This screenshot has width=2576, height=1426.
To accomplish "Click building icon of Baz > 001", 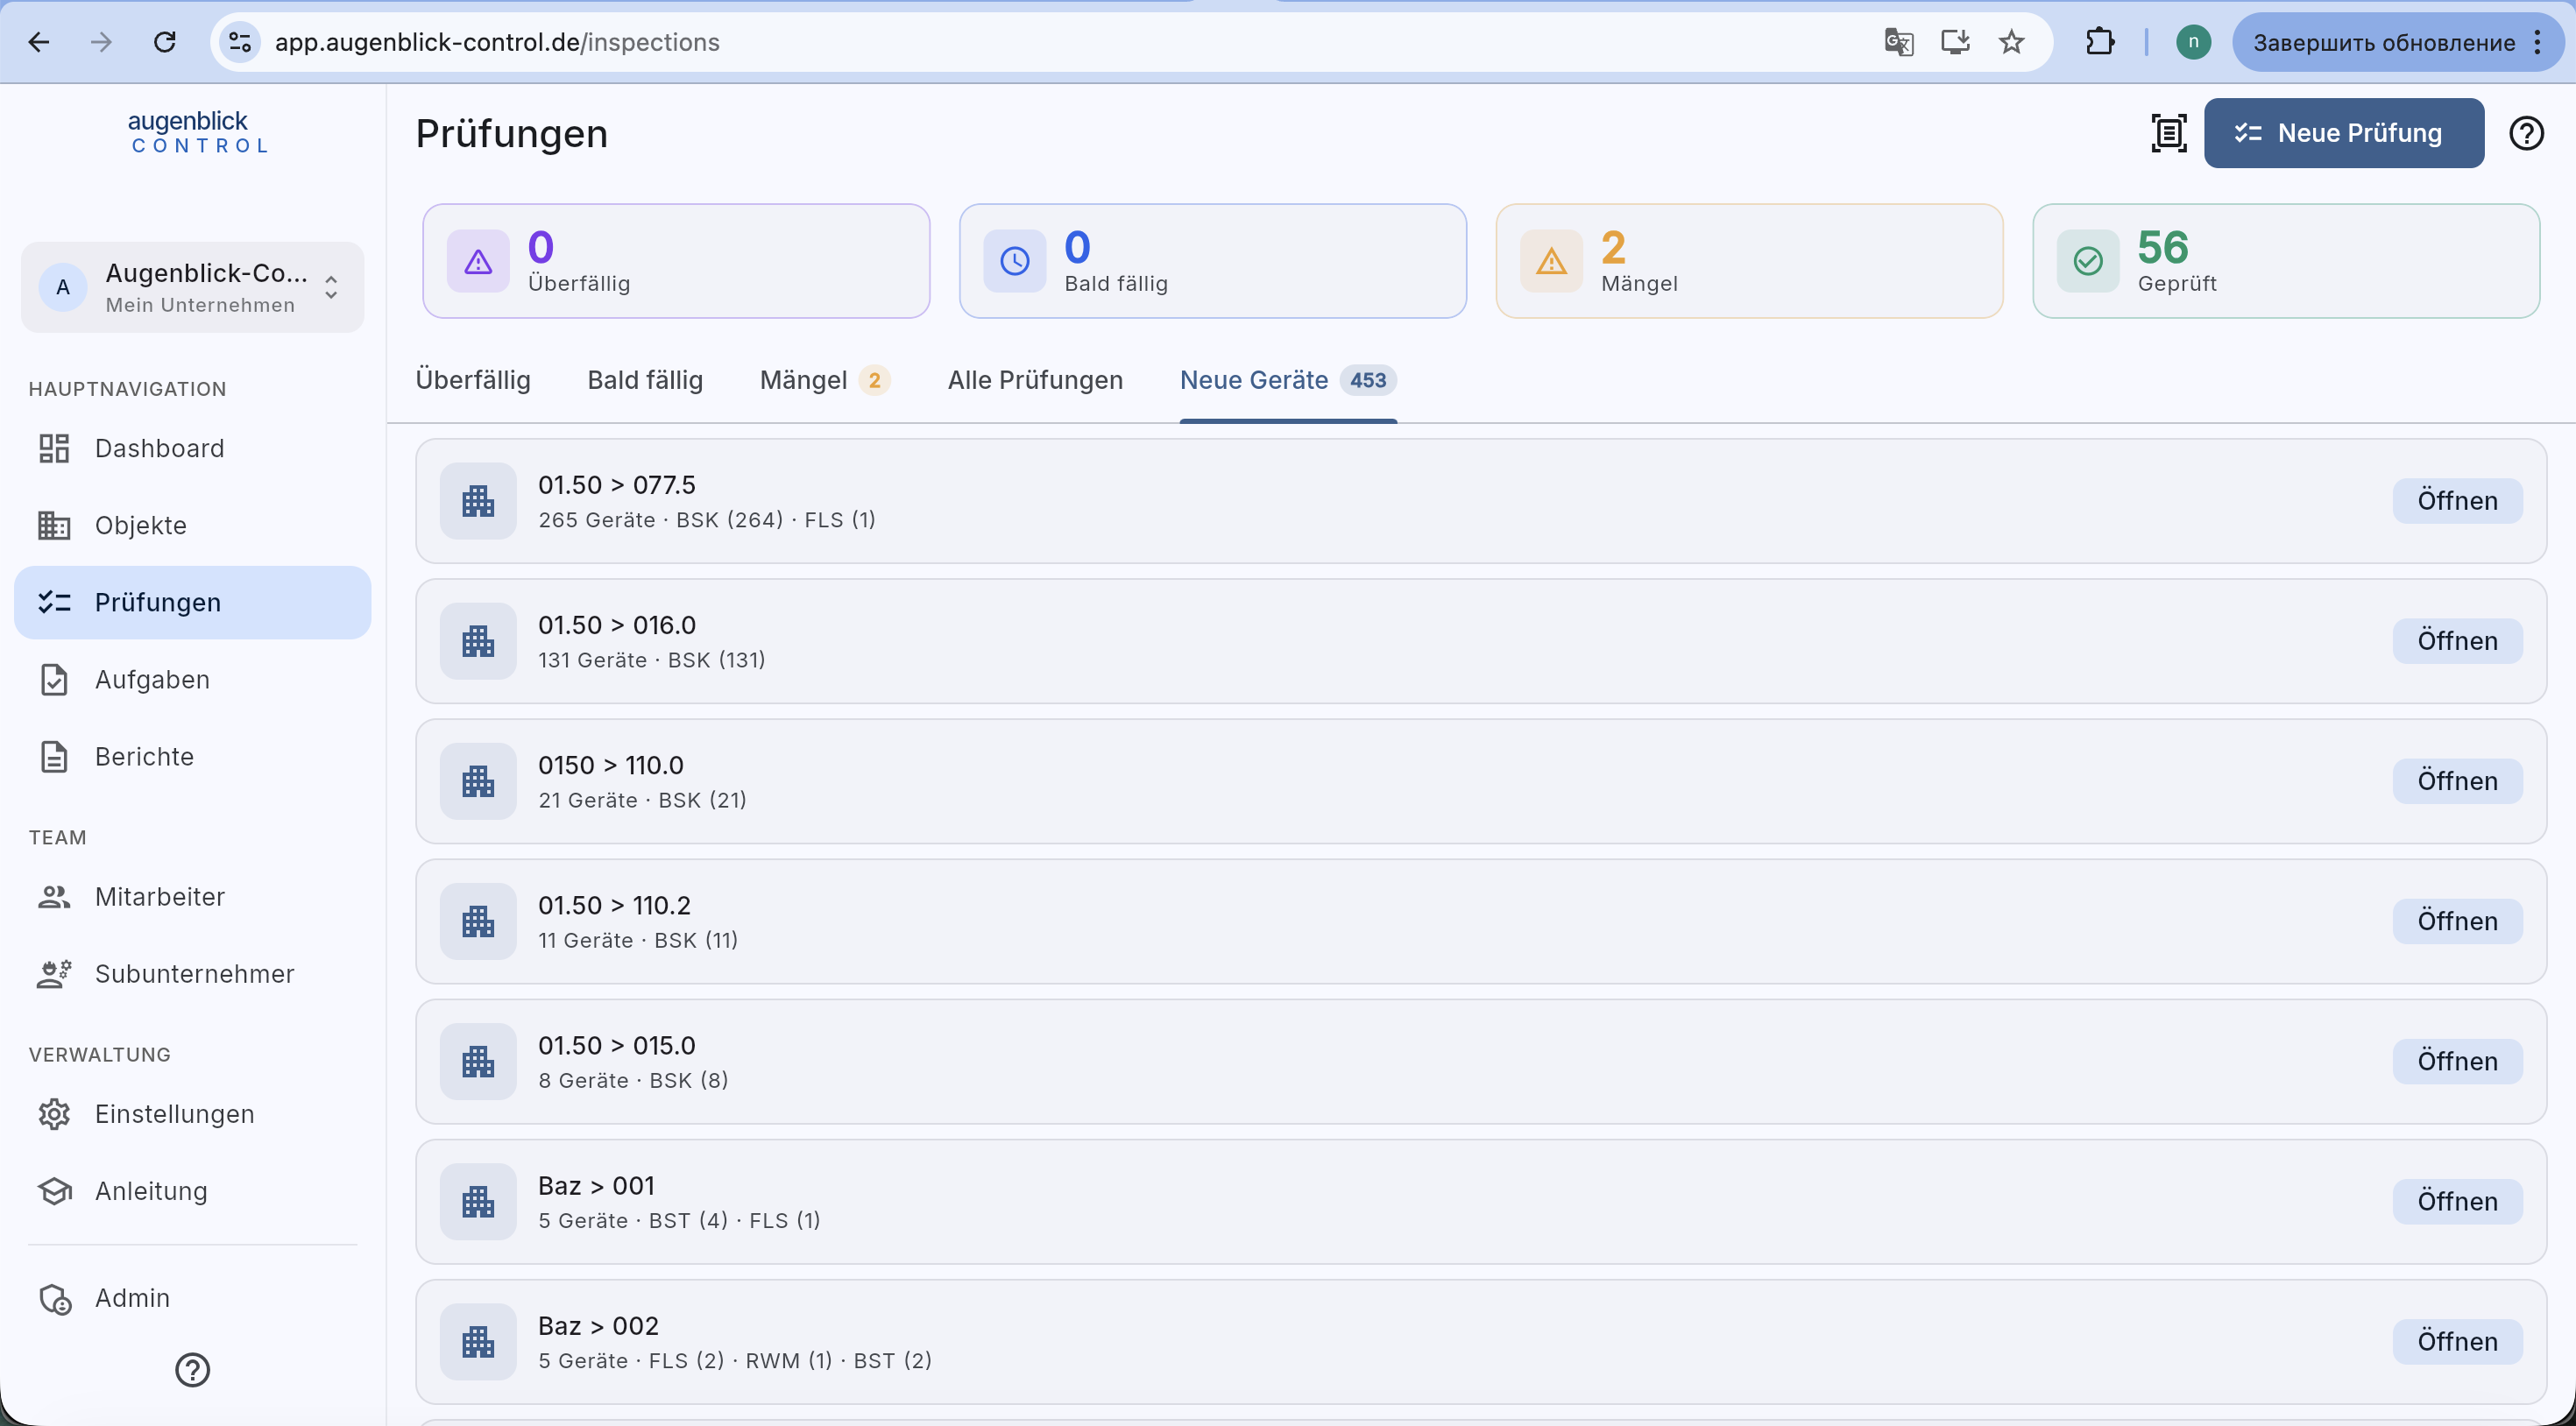I will point(478,1200).
